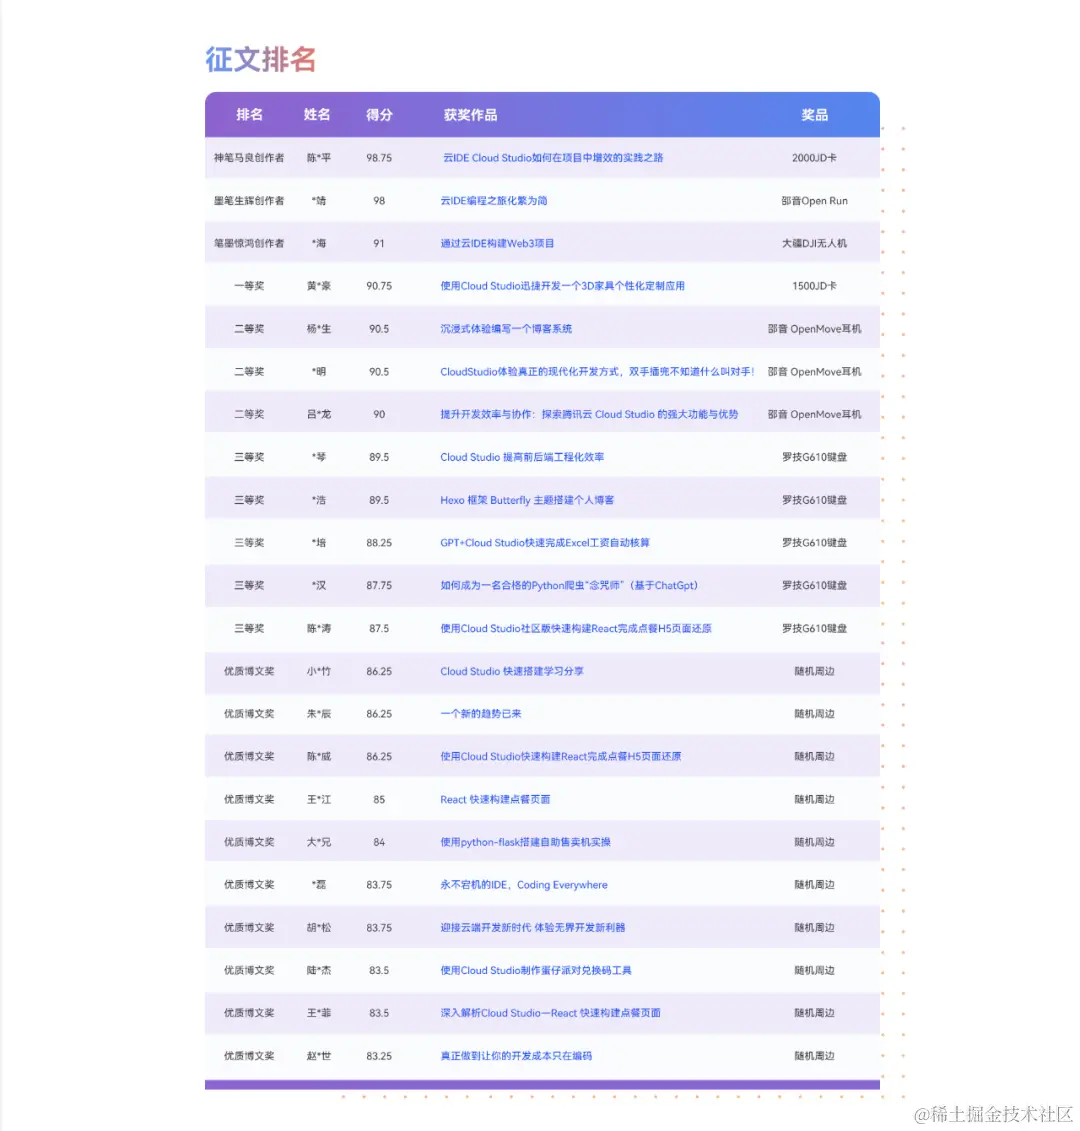
Task: Select the '2000JD卡' prize cell
Action: tap(815, 158)
